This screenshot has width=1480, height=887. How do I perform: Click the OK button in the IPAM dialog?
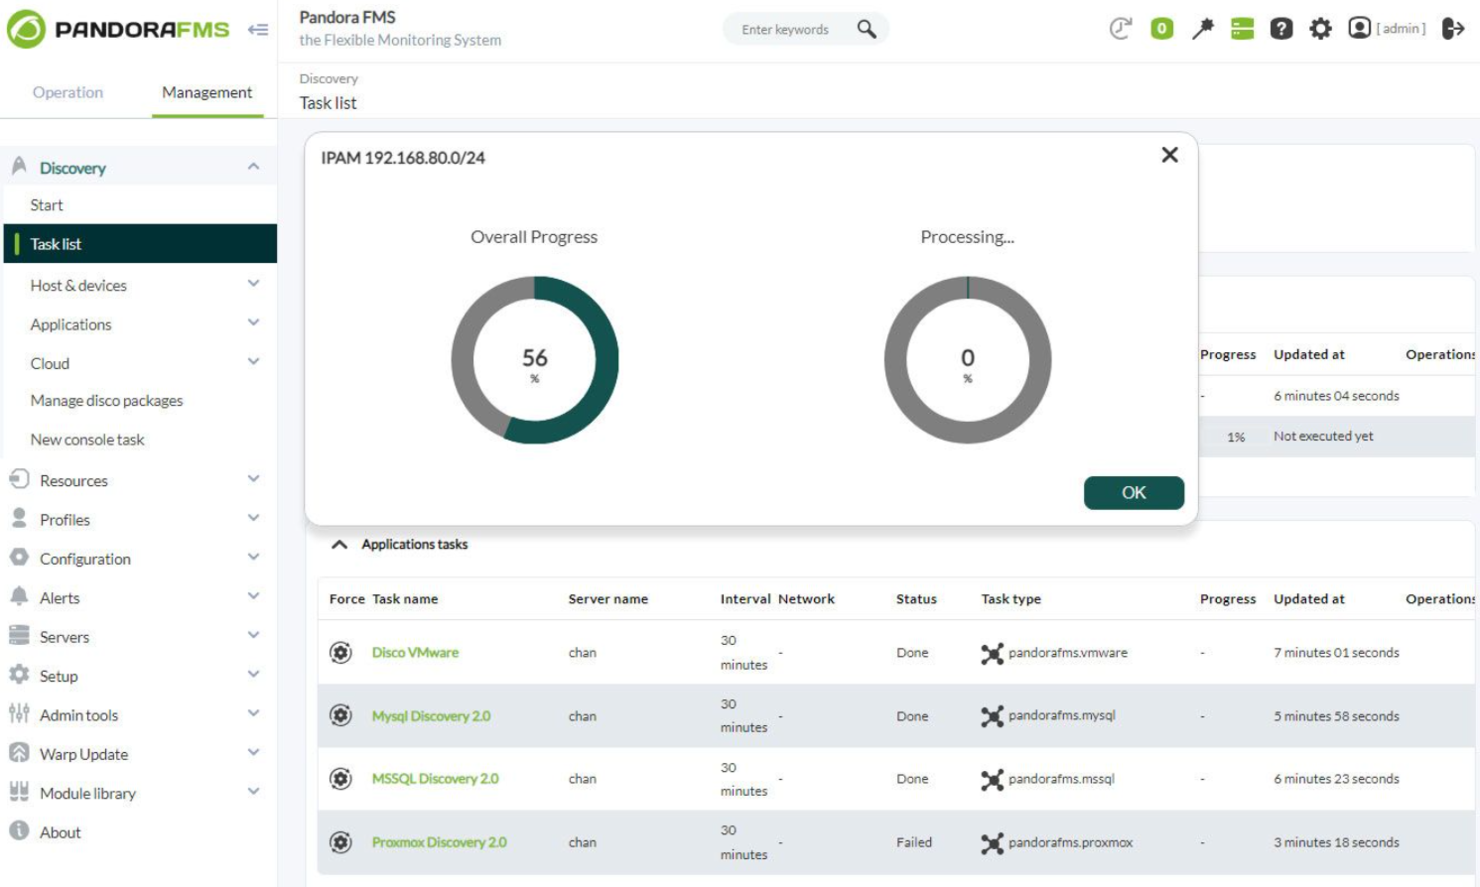(x=1134, y=492)
